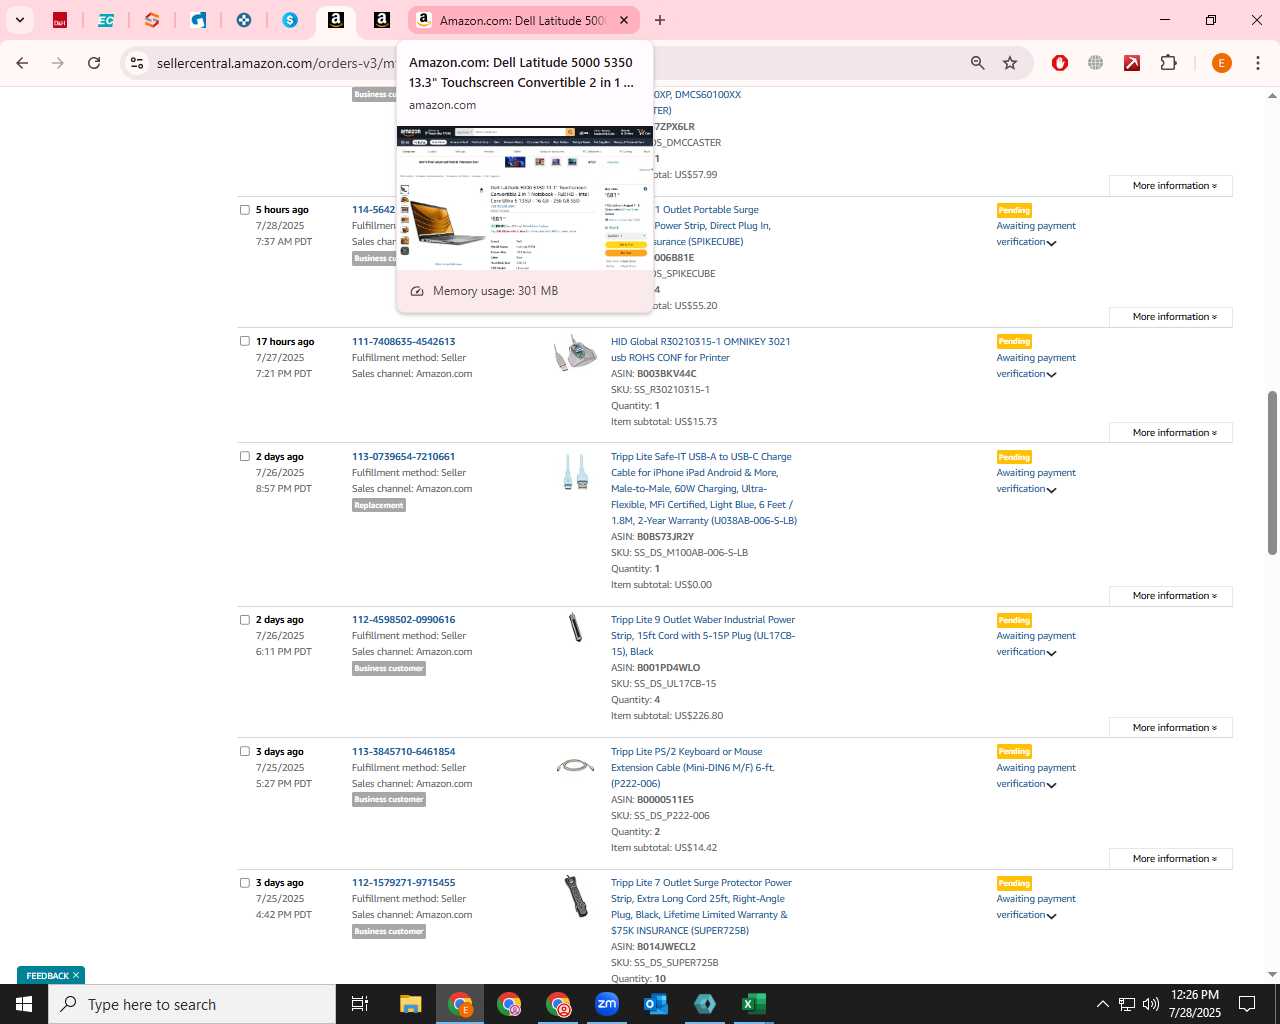The width and height of the screenshot is (1280, 1024).
Task: Switch to the EC browser tab
Action: pyautogui.click(x=105, y=20)
